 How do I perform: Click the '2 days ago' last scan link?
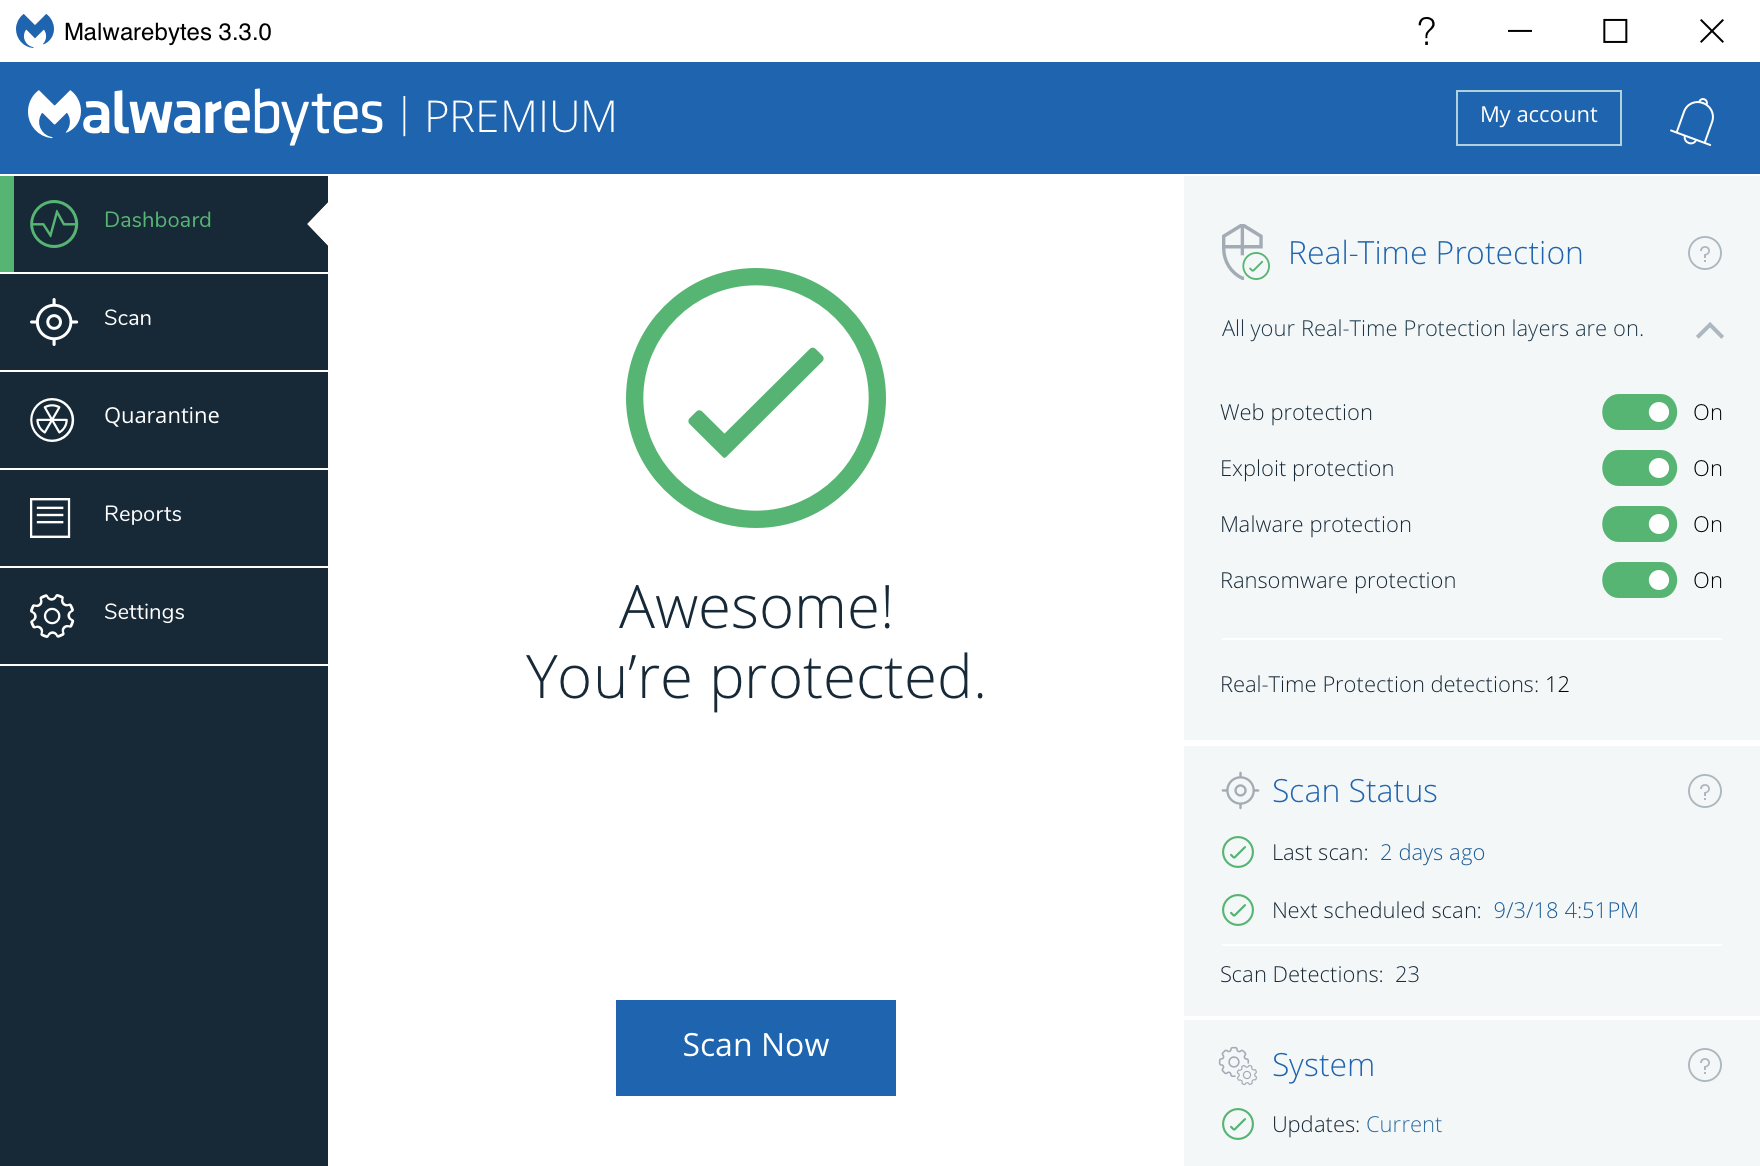pyautogui.click(x=1432, y=852)
